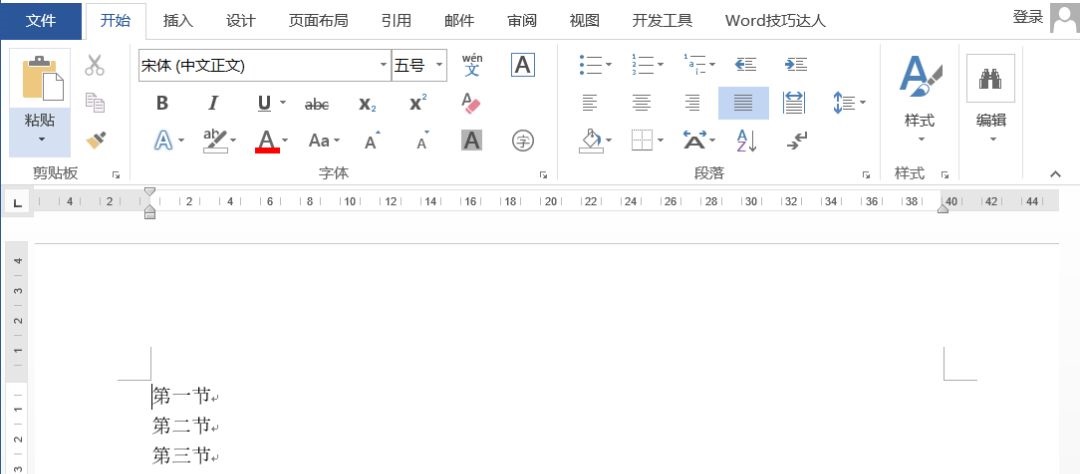Toggle Italic formatting
1080x474 pixels.
pyautogui.click(x=213, y=103)
